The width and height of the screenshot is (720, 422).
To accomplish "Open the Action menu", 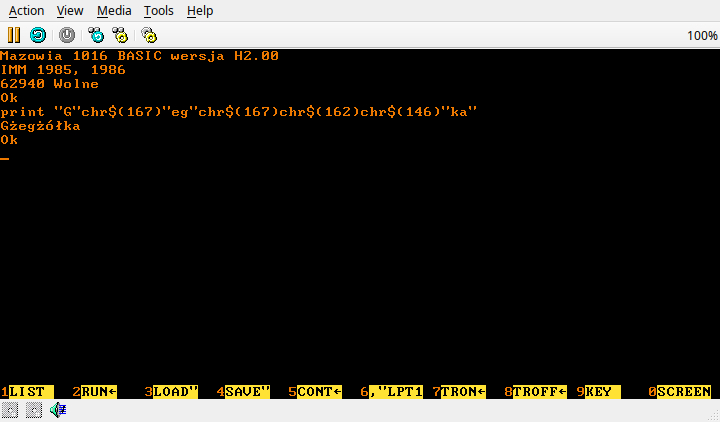I will (26, 11).
